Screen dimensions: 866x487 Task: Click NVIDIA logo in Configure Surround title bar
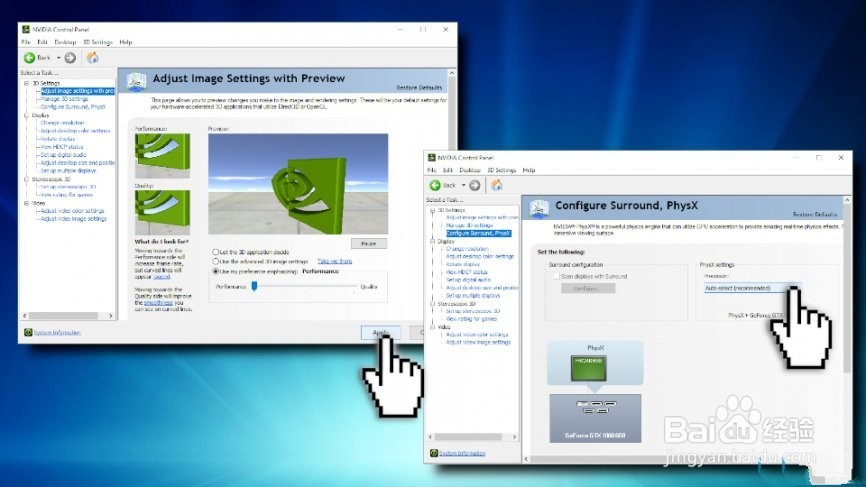pyautogui.click(x=431, y=157)
